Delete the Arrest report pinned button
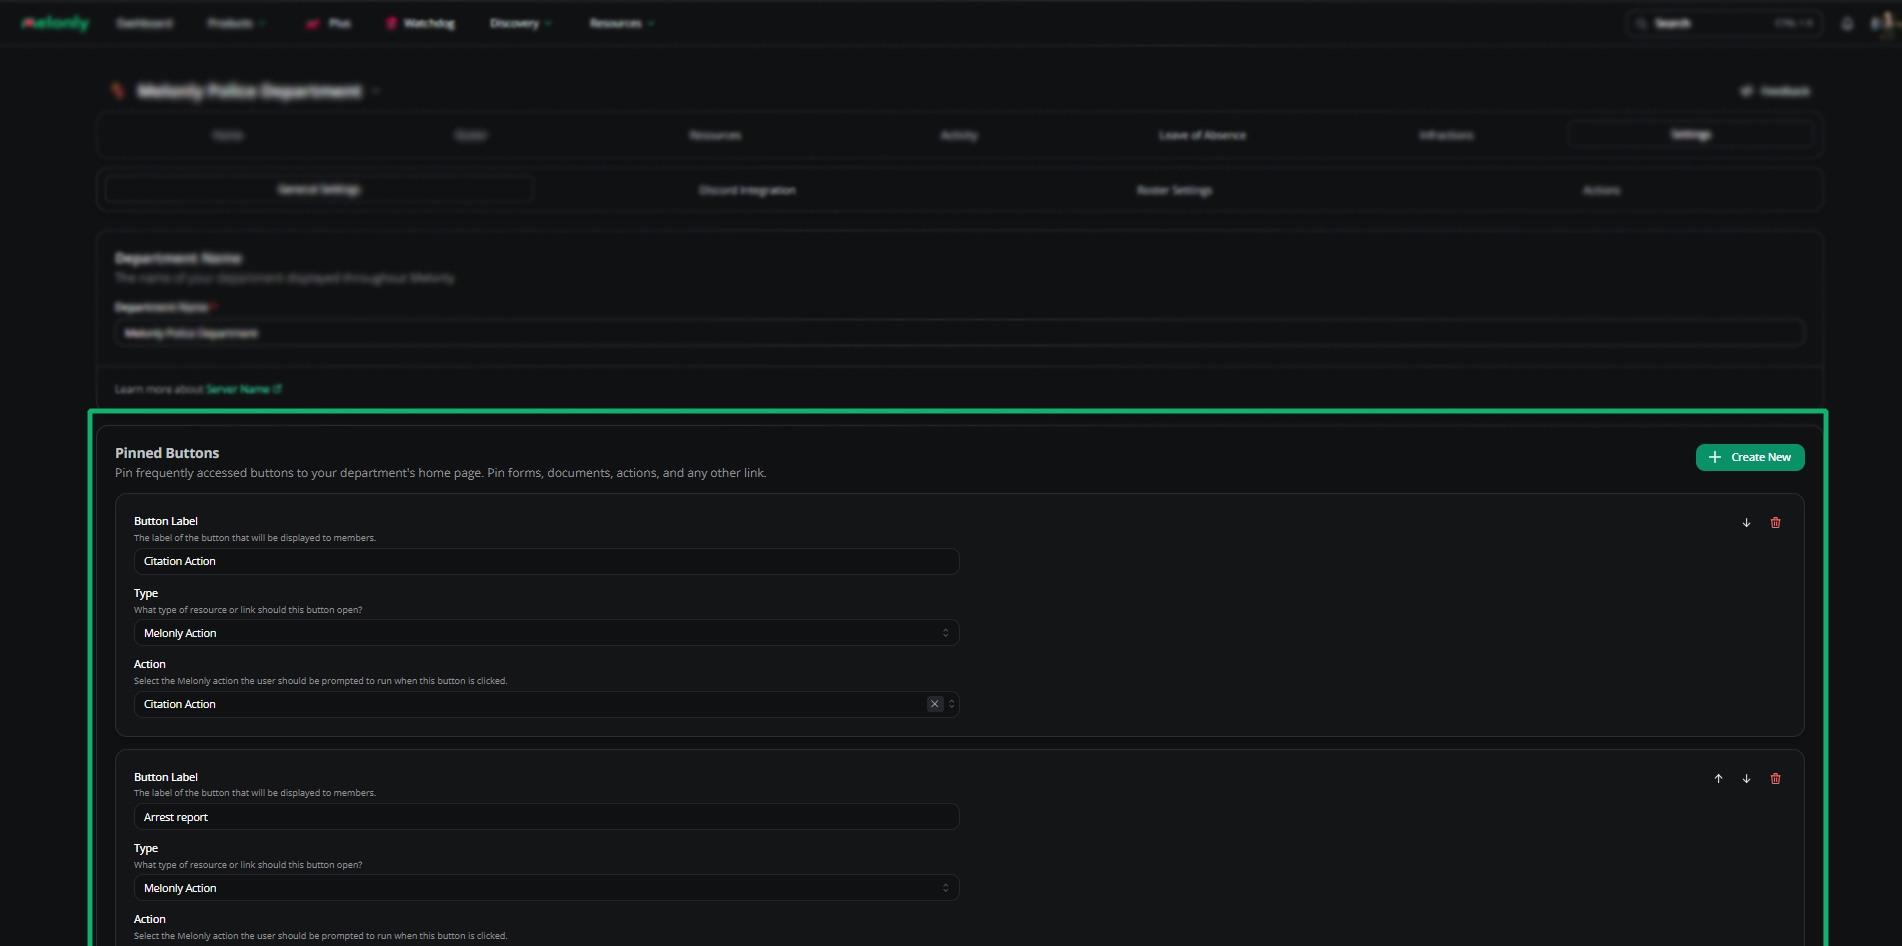The image size is (1902, 946). 1775,779
